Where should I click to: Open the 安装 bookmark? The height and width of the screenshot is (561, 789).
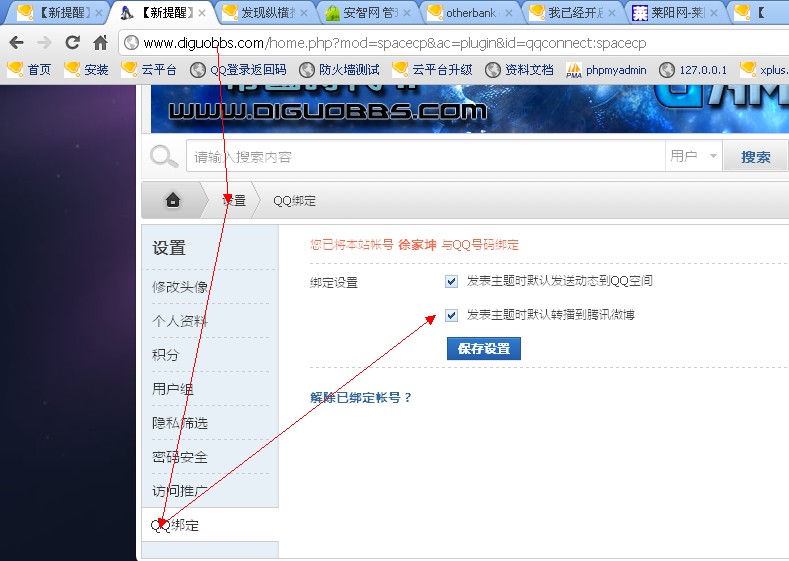[x=86, y=69]
